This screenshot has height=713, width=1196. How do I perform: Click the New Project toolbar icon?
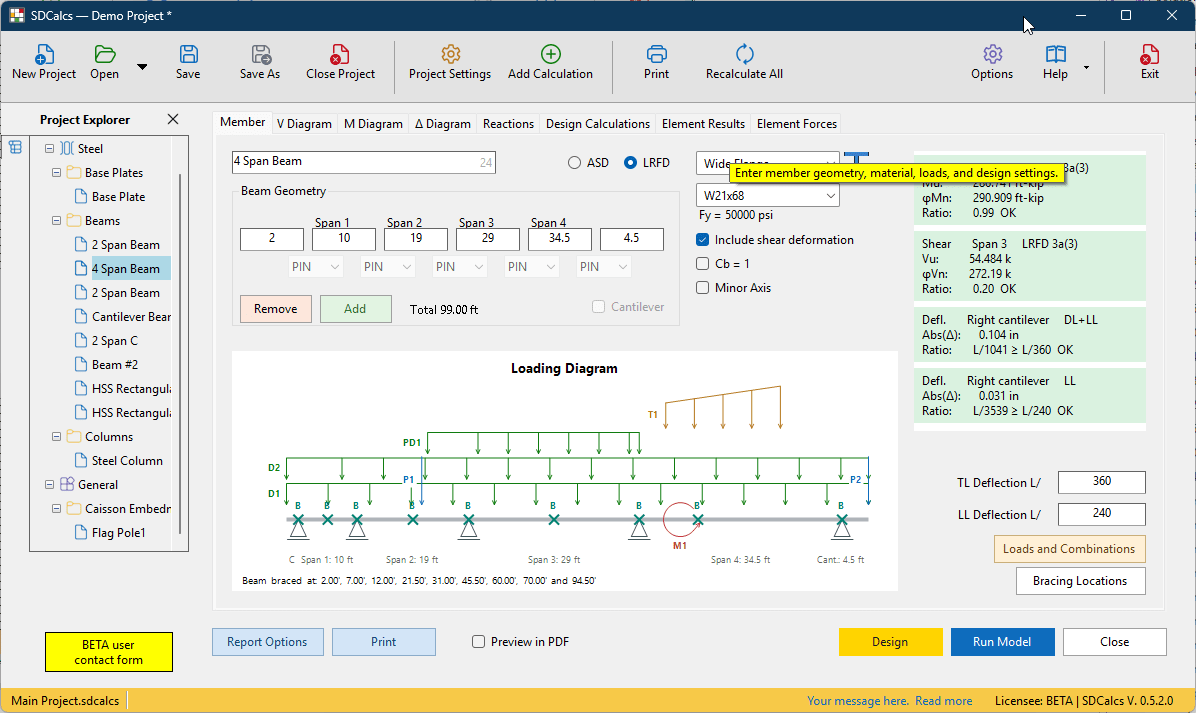point(44,55)
